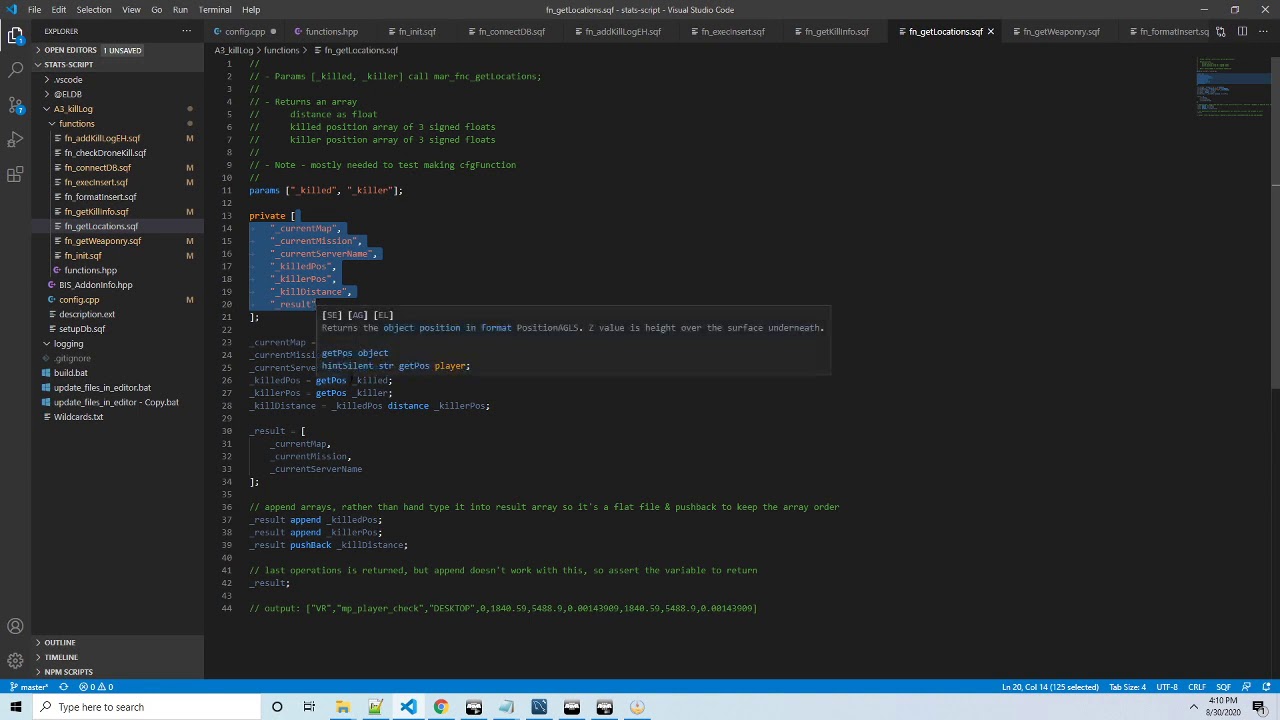The height and width of the screenshot is (720, 1280).
Task: Open the notifications bell in status bar
Action: click(1265, 687)
